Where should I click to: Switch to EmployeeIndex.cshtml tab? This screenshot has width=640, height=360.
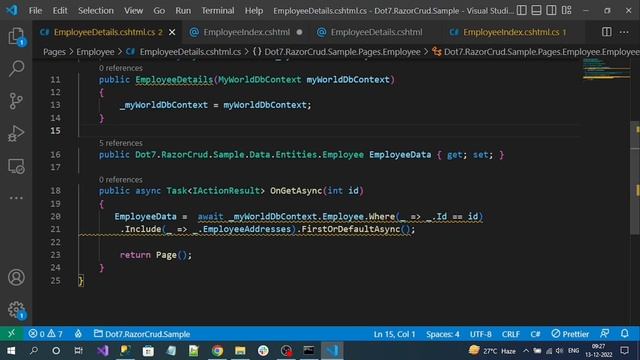(247, 32)
